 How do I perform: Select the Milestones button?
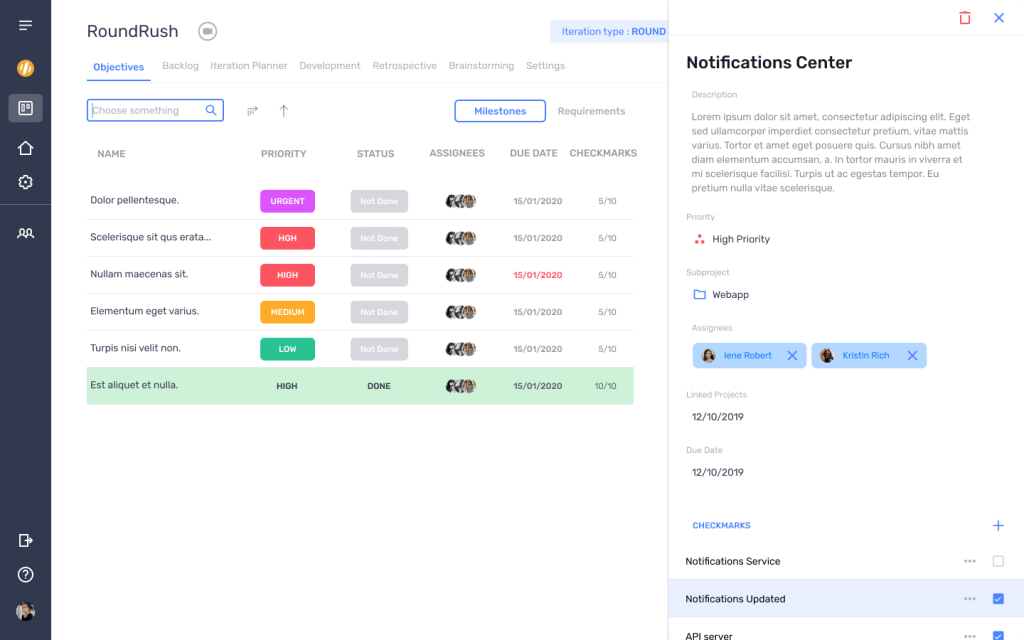[x=500, y=111]
